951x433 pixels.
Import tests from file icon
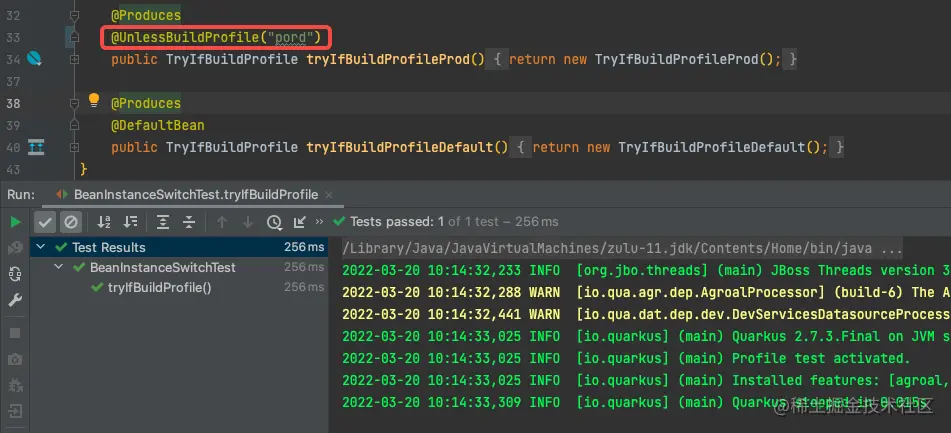pyautogui.click(x=300, y=223)
